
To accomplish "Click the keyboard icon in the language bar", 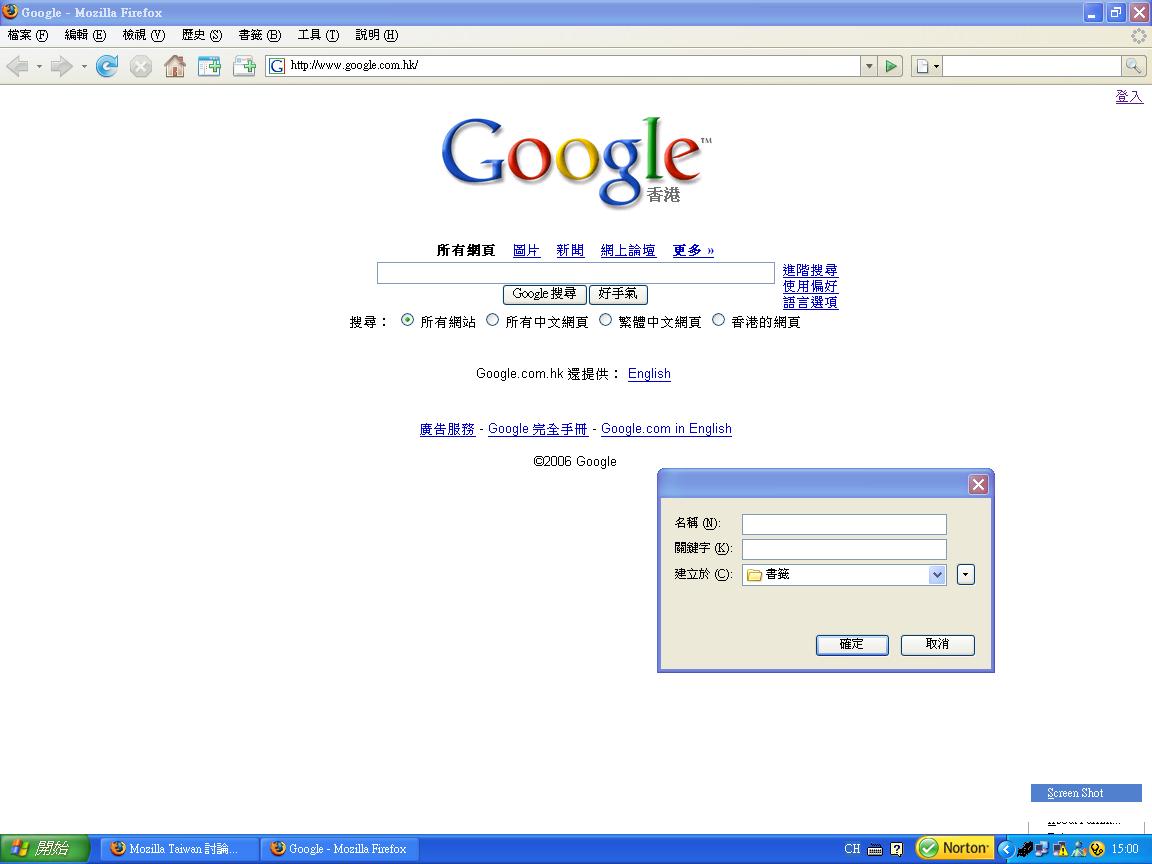I will pos(874,849).
